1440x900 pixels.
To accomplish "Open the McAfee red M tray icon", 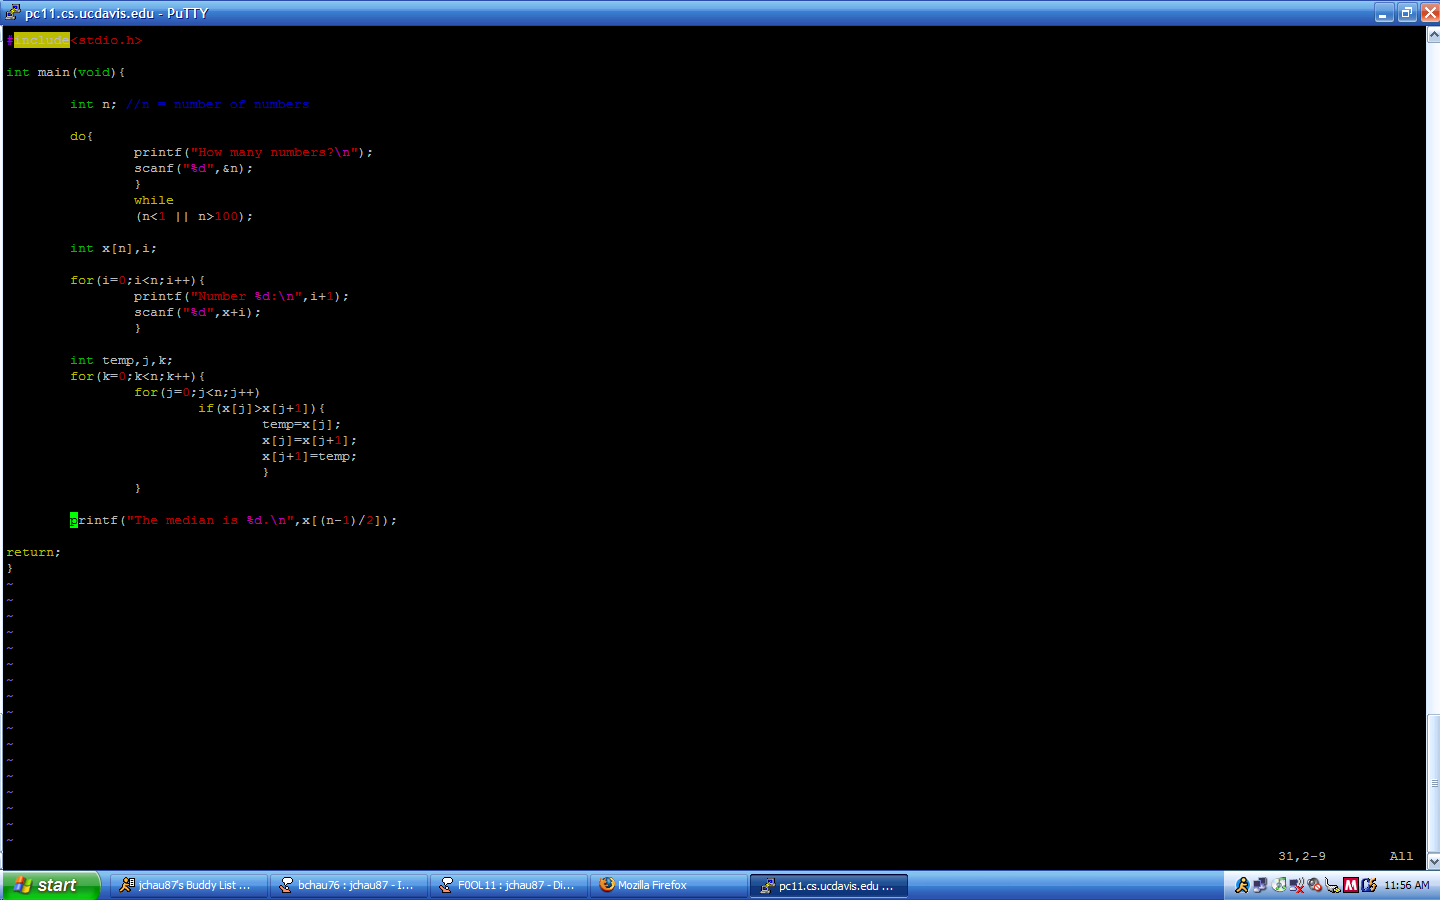I will [1351, 885].
